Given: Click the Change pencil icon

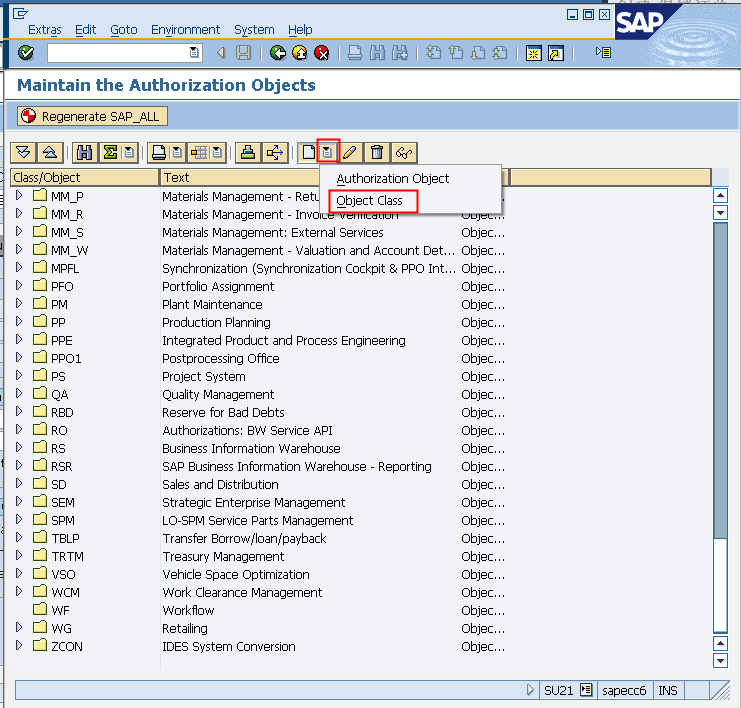Looking at the screenshot, I should pos(350,153).
